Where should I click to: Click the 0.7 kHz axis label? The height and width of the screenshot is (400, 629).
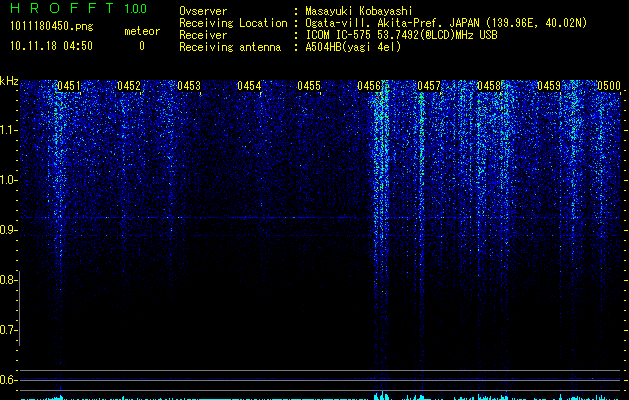[8, 330]
